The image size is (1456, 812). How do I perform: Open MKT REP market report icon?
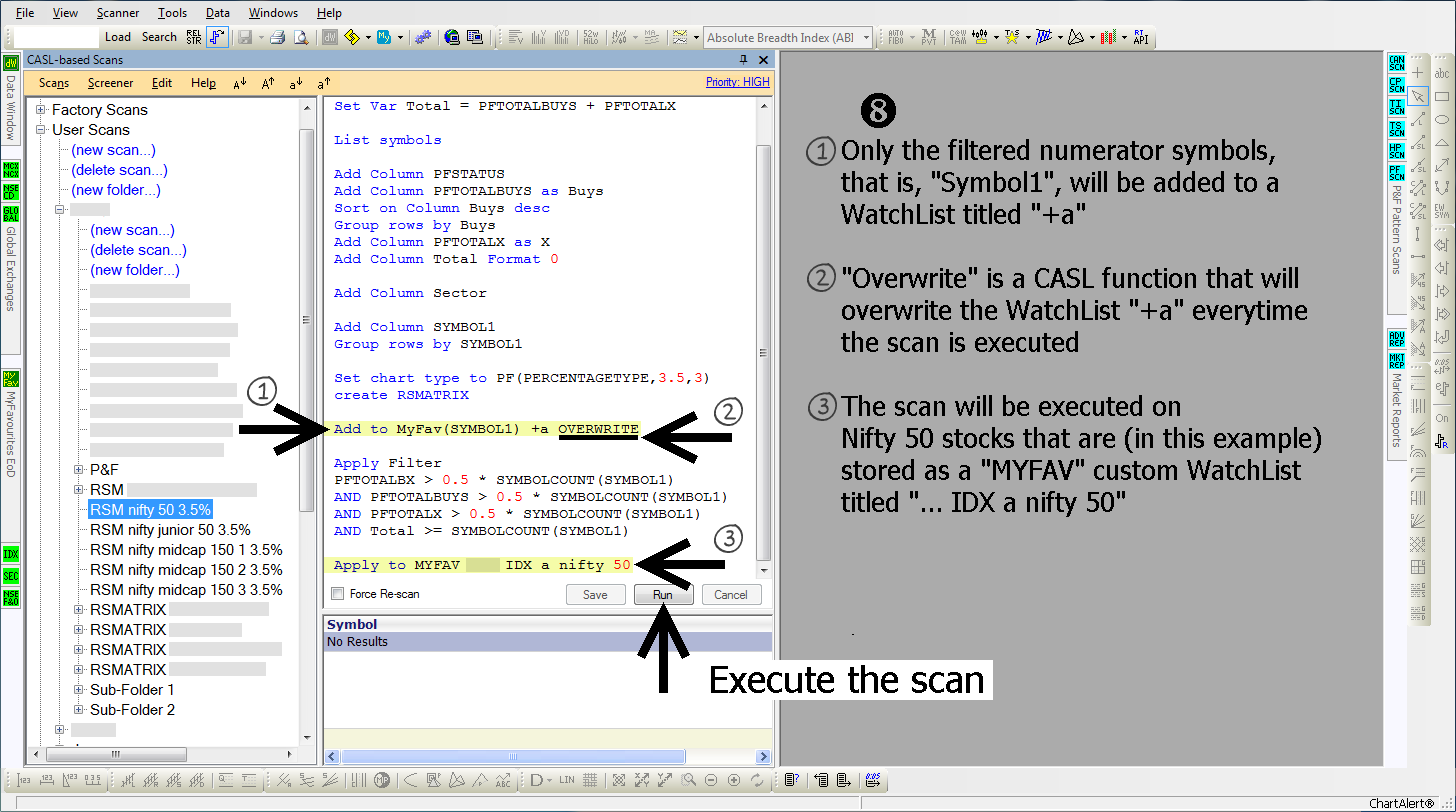click(x=1397, y=360)
